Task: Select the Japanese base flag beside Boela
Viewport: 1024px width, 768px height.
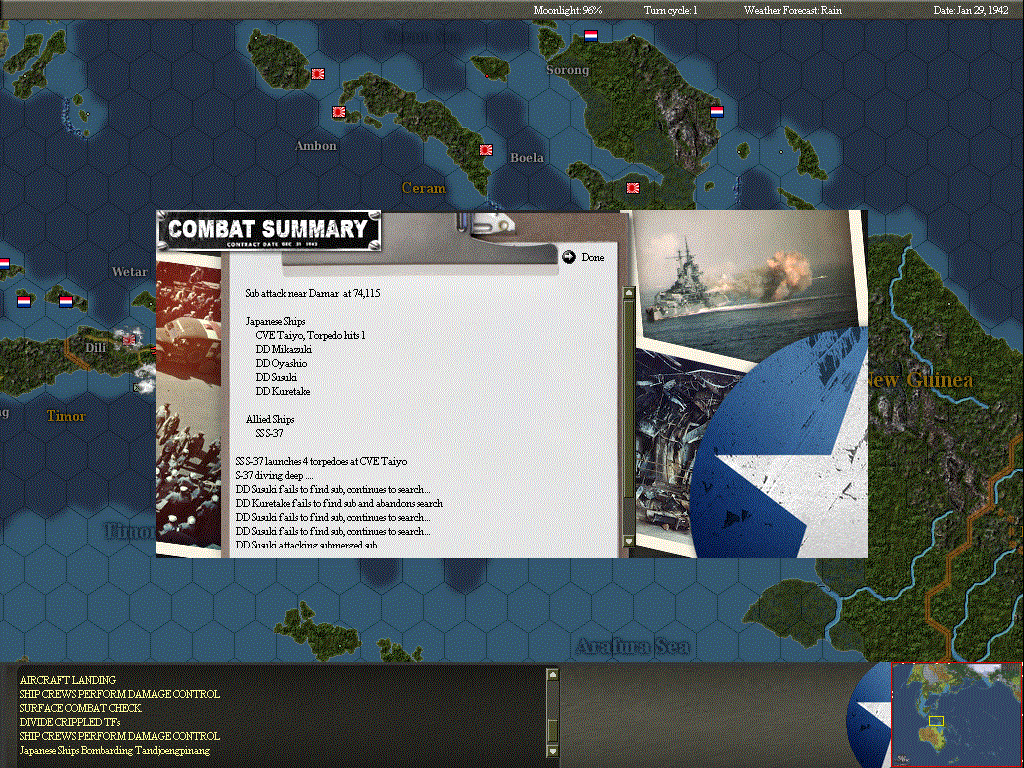Action: [486, 150]
